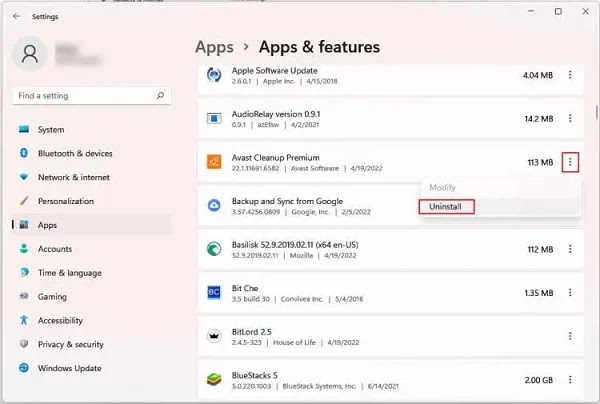Select BitLord 2.5 app name
600x404 pixels.
click(x=251, y=332)
